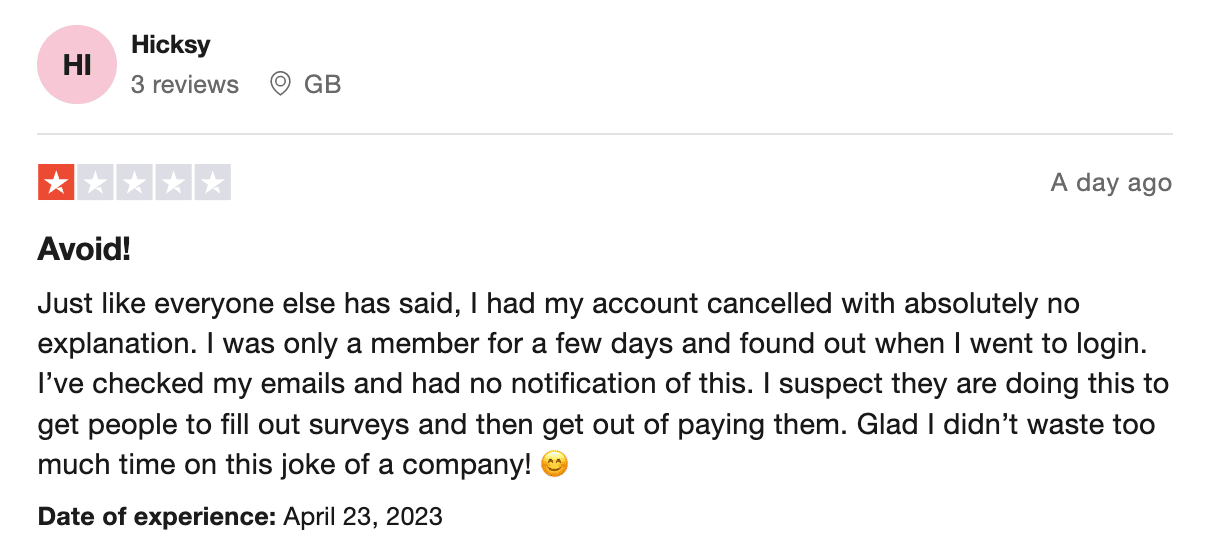
Task: Click the third grey star
Action: (134, 183)
